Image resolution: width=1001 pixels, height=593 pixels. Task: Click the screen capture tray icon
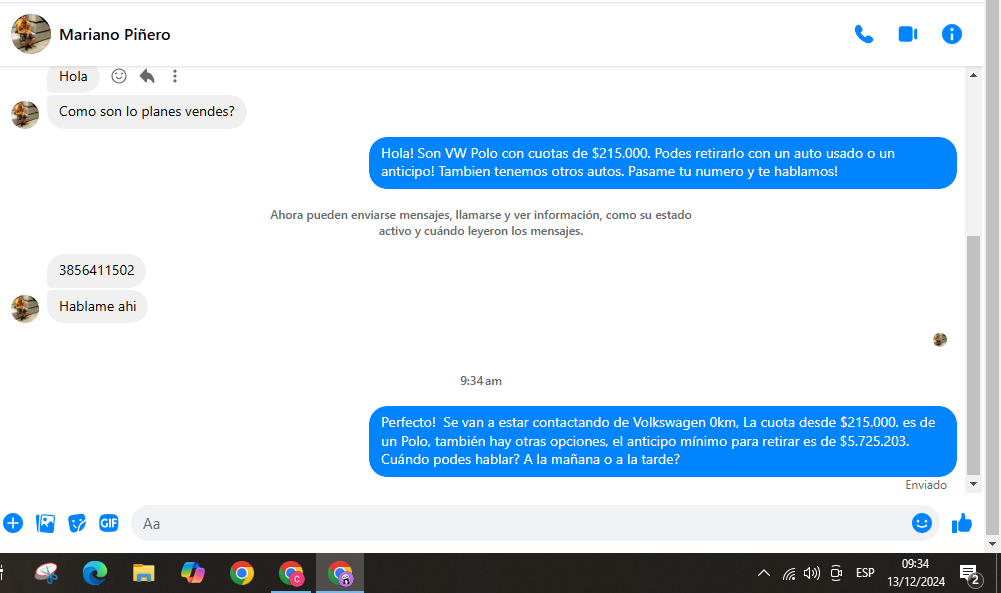tap(836, 573)
